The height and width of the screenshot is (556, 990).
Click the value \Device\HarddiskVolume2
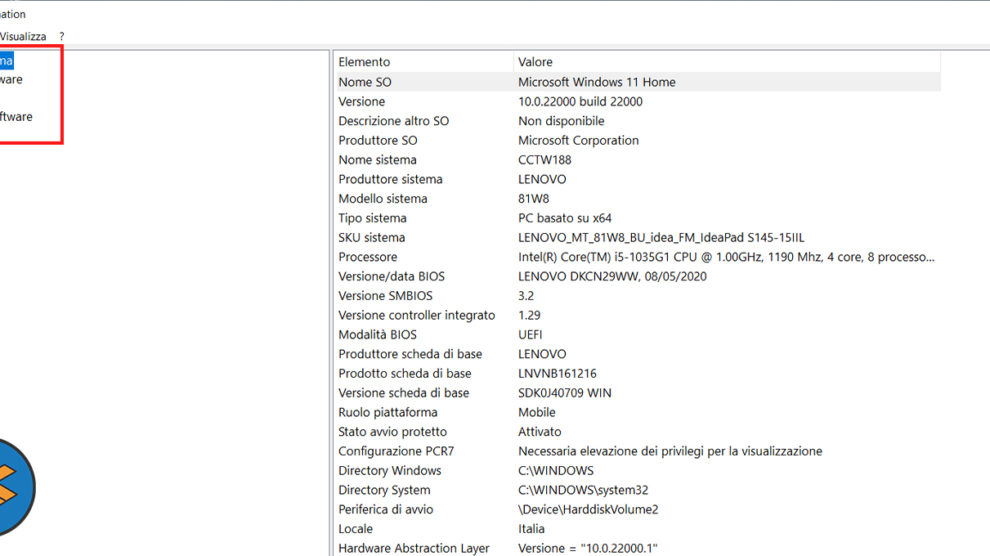click(x=588, y=510)
